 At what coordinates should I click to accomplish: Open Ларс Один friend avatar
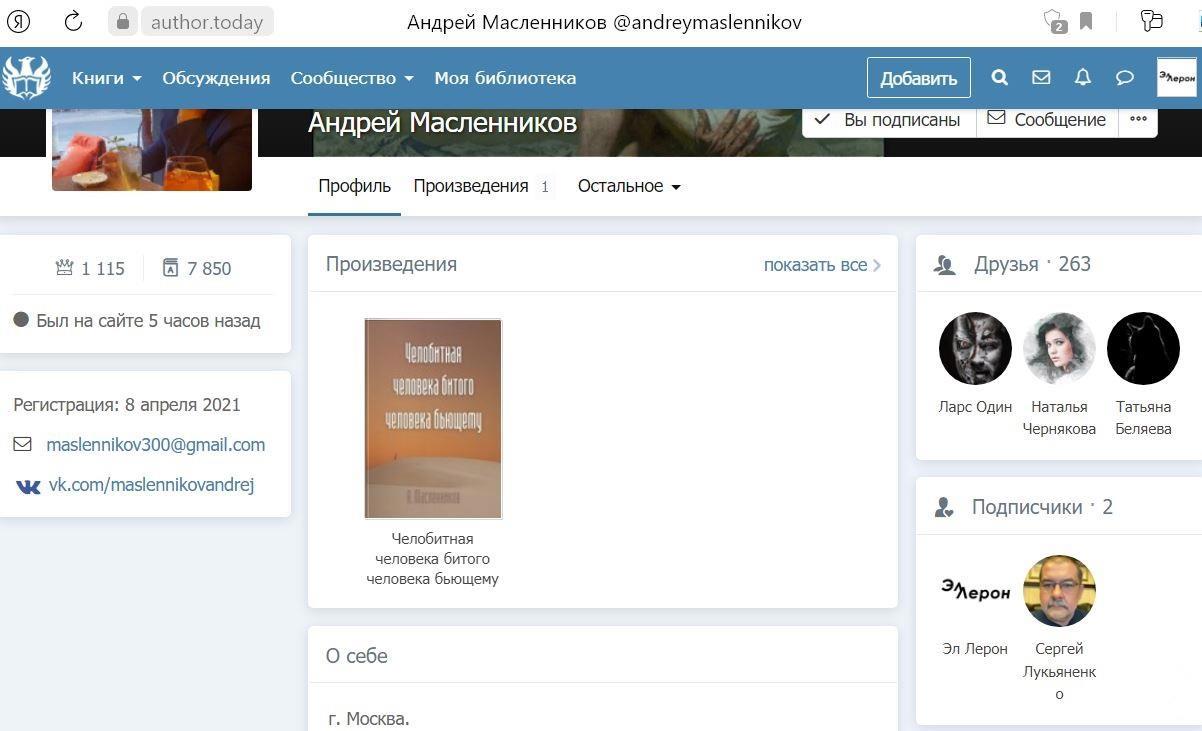[975, 349]
